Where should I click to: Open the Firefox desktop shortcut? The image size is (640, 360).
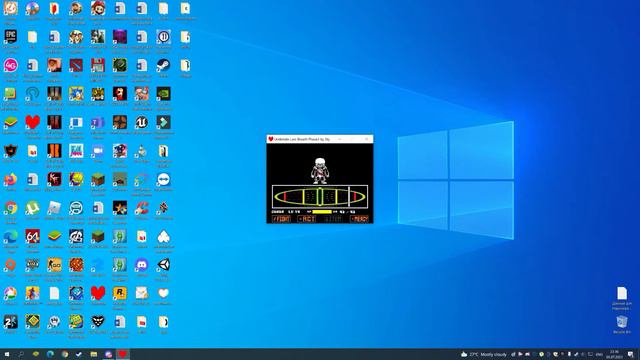11,180
